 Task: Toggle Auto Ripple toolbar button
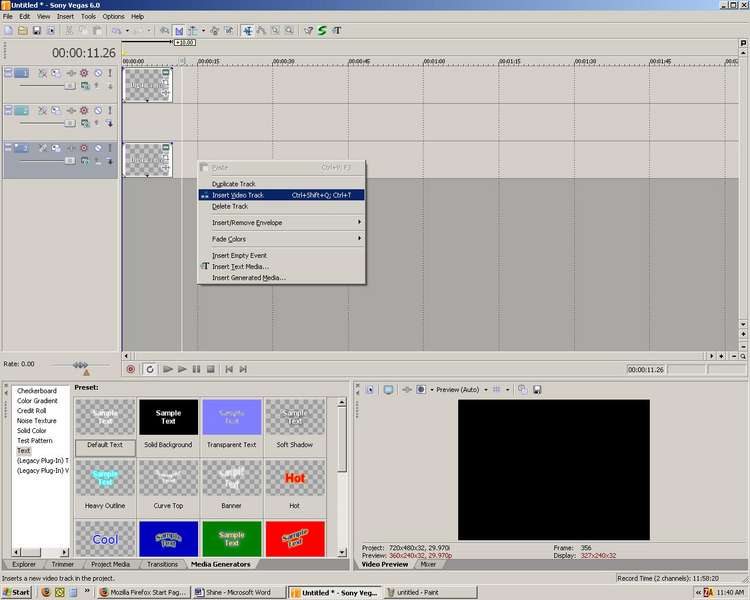[193, 31]
